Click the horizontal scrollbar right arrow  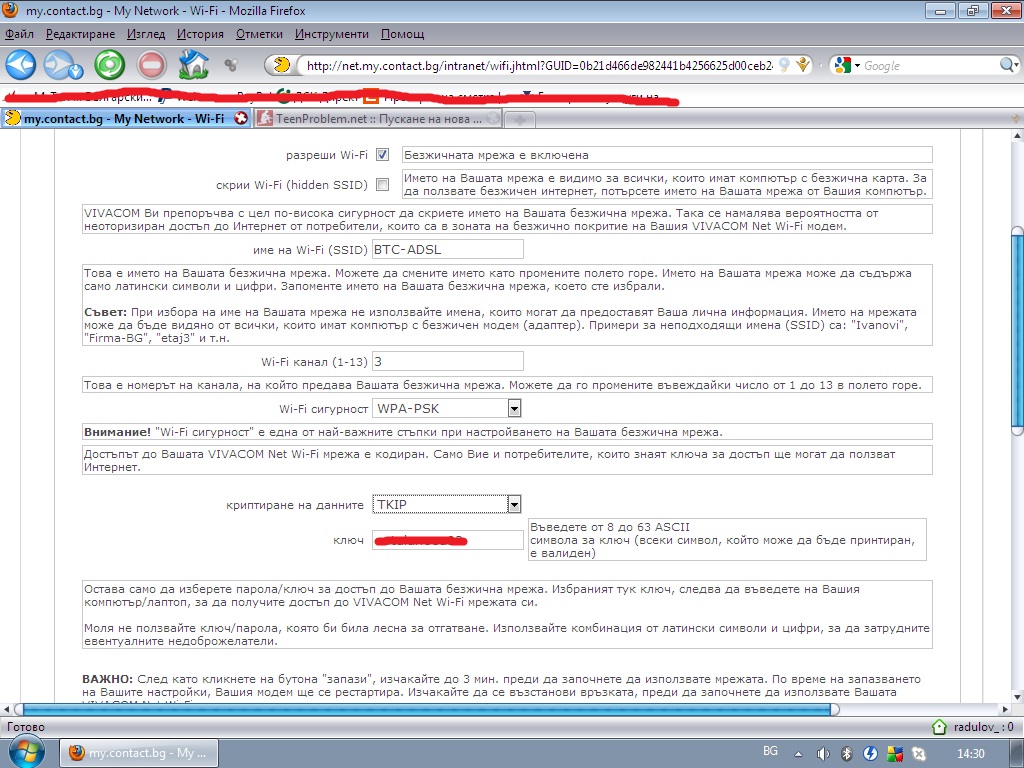(x=1005, y=709)
